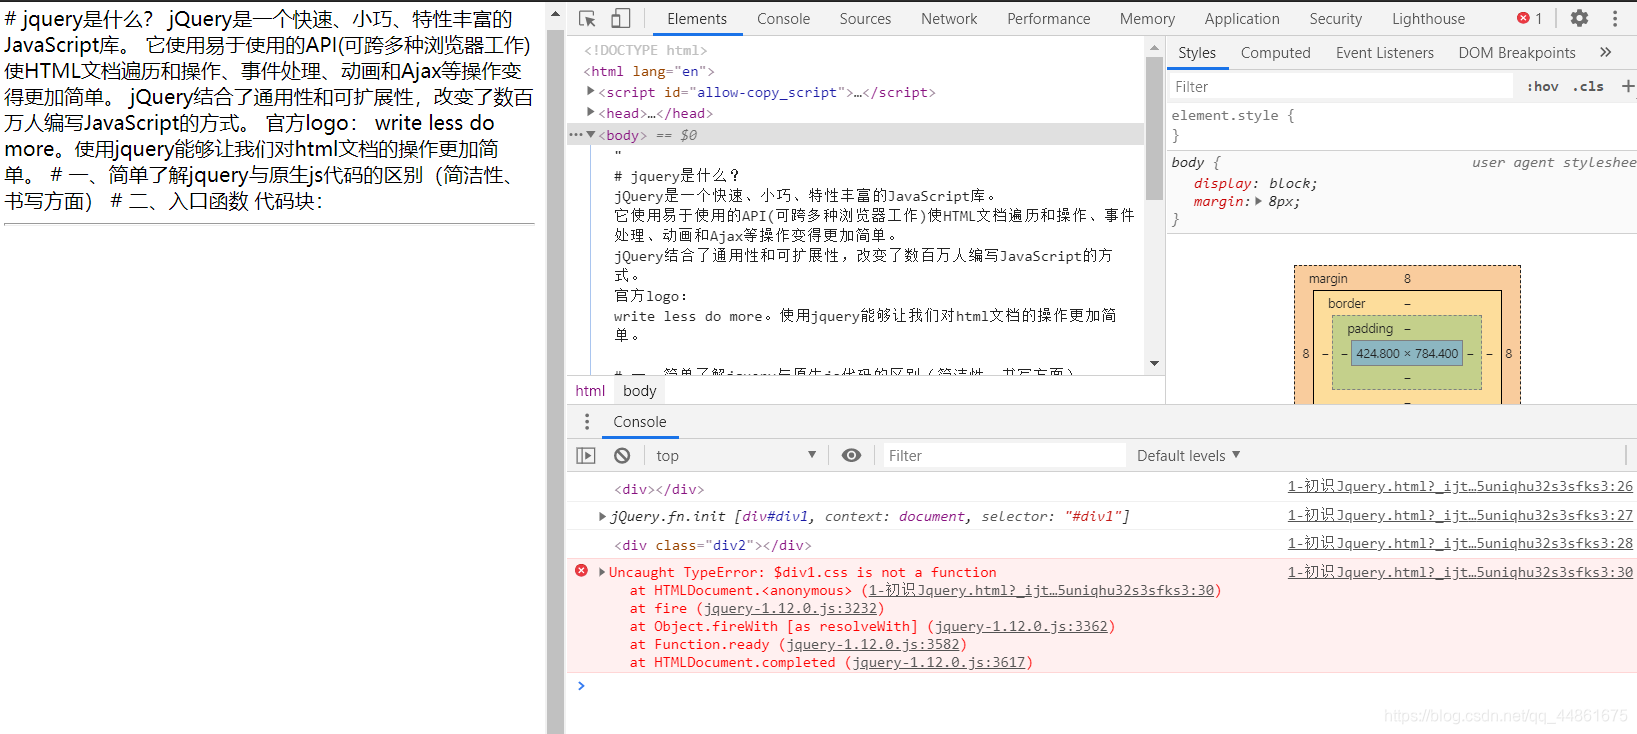Open the DevTools three-dot customize menu
The image size is (1637, 734).
(1615, 18)
